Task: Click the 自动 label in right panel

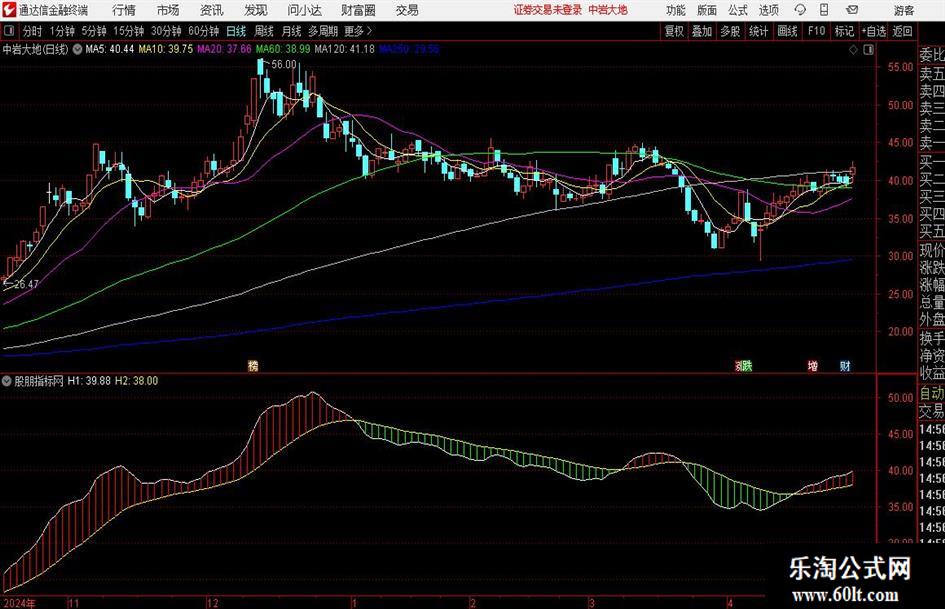Action: (932, 393)
